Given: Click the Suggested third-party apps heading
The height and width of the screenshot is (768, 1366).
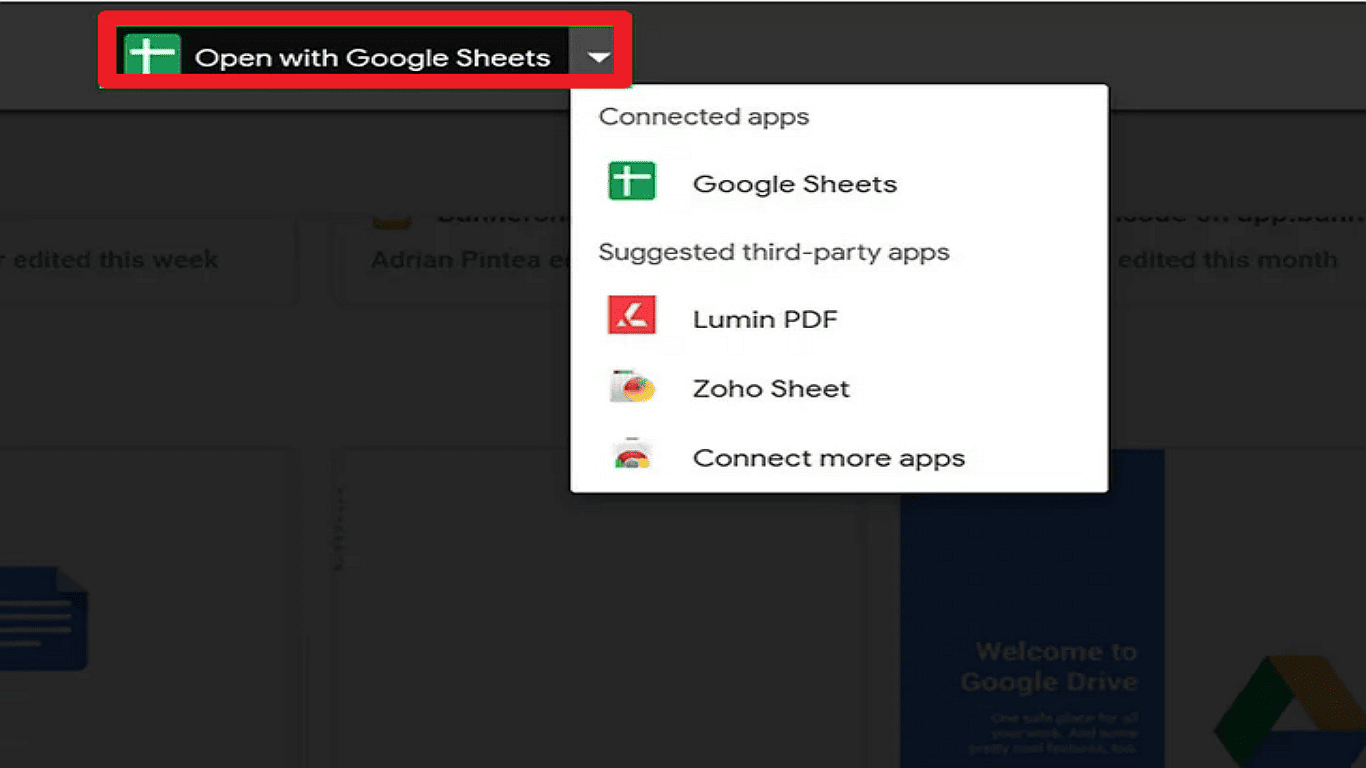Looking at the screenshot, I should point(774,252).
